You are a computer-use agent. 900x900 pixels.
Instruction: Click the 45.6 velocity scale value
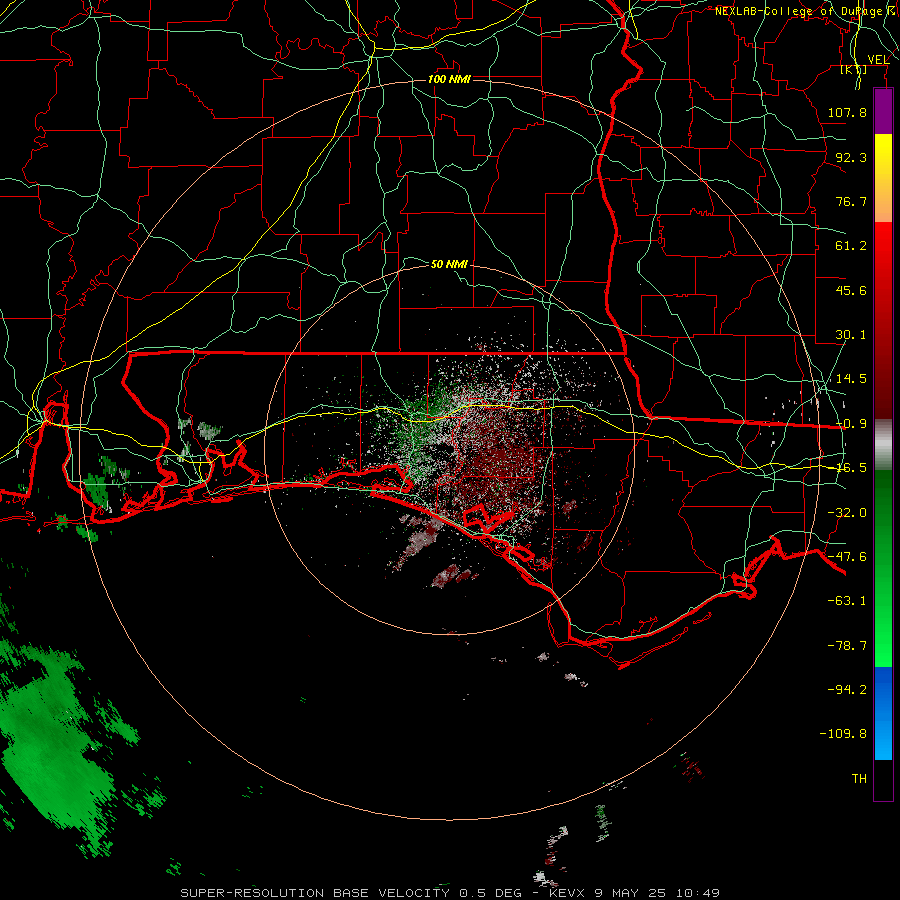click(x=851, y=290)
